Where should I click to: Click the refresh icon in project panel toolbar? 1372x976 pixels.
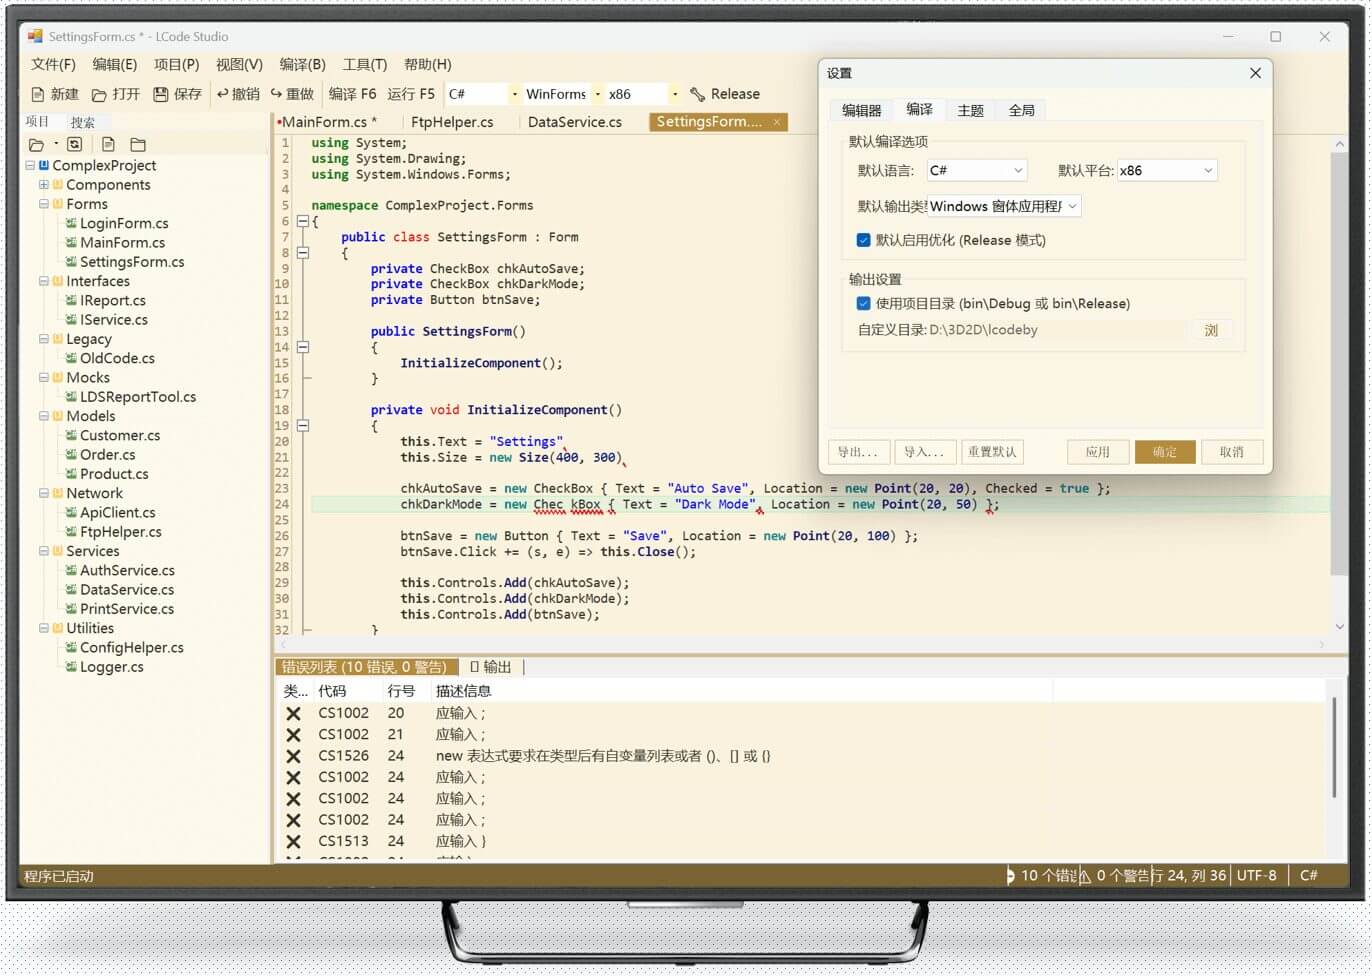(74, 144)
